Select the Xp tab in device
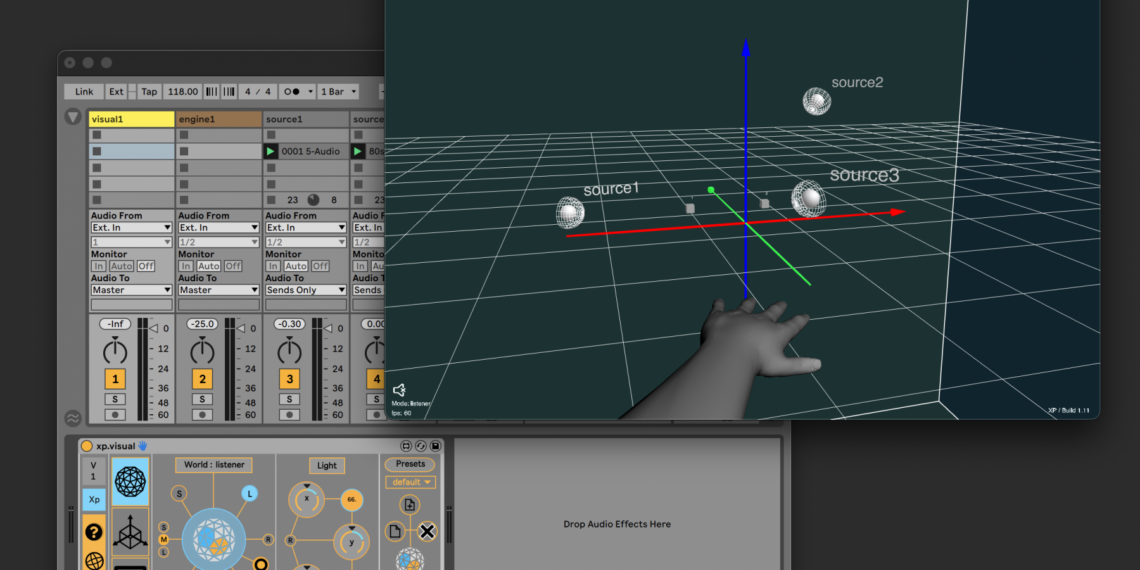Image resolution: width=1140 pixels, height=570 pixels. (94, 499)
